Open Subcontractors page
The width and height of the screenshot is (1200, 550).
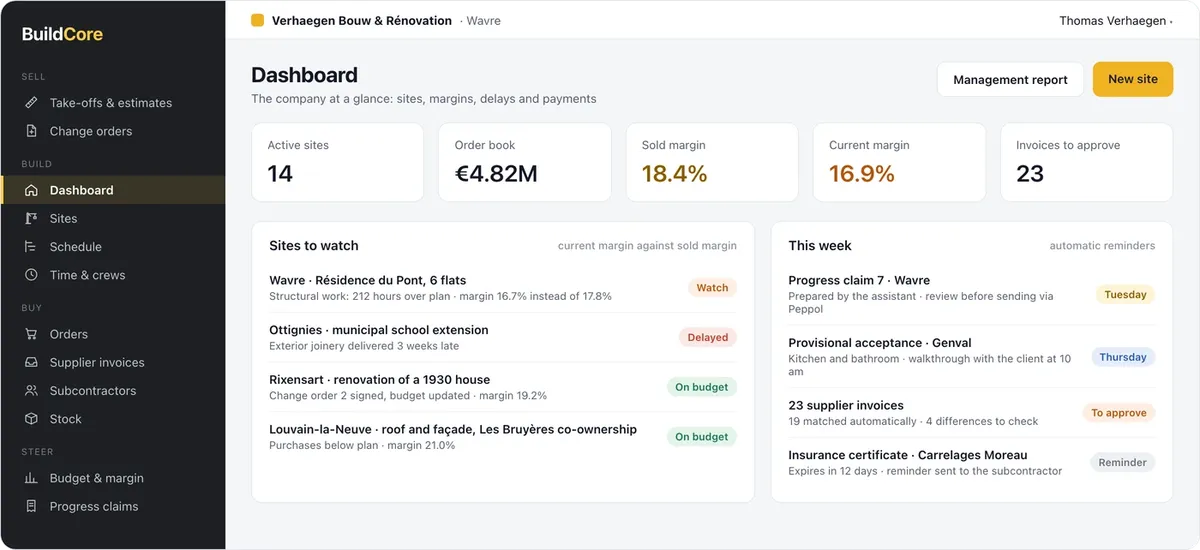click(x=113, y=391)
